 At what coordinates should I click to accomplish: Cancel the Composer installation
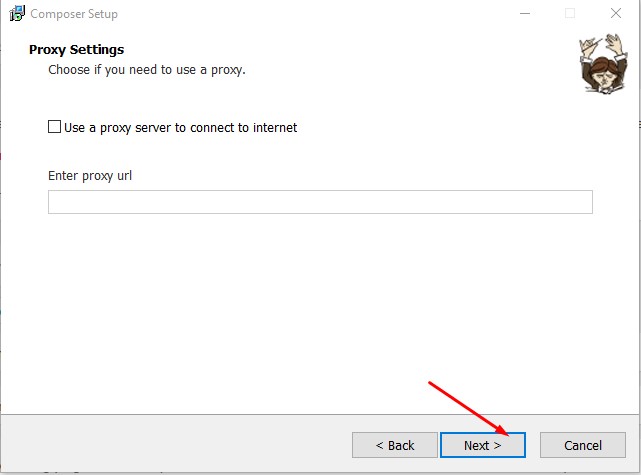[582, 445]
